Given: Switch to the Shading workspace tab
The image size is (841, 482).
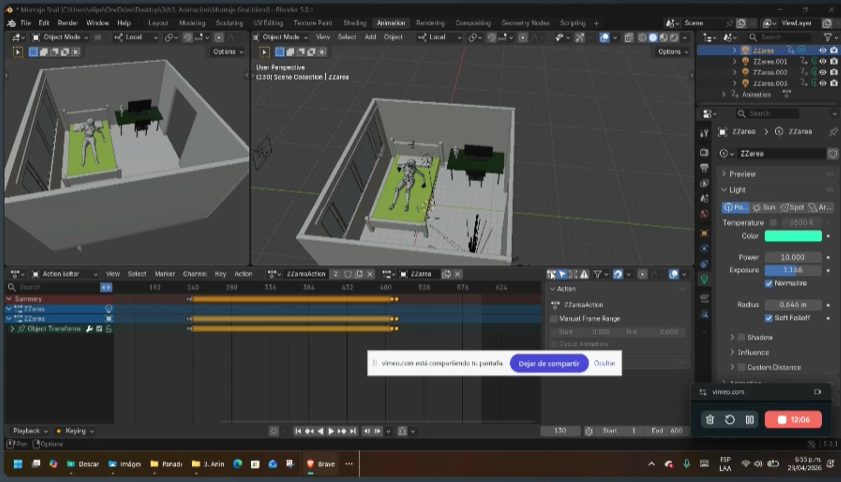Looking at the screenshot, I should pyautogui.click(x=354, y=22).
